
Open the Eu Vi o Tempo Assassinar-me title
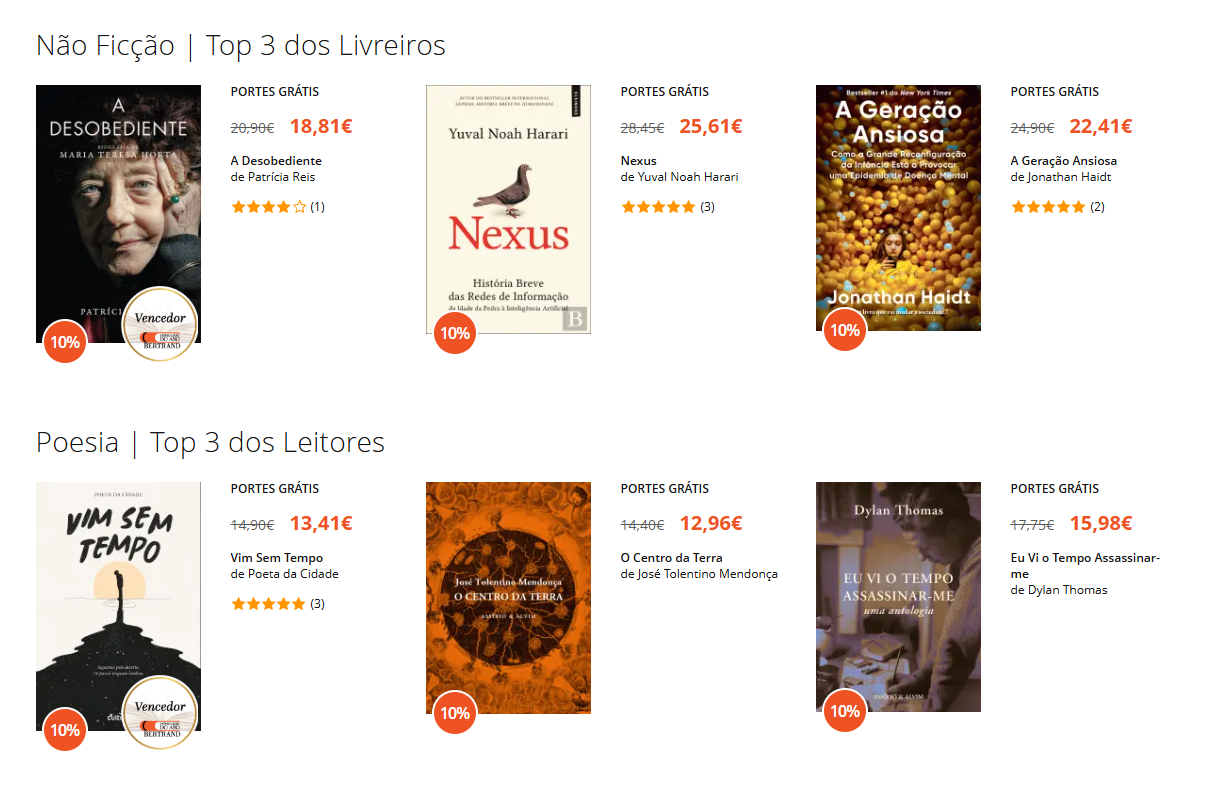1085,566
